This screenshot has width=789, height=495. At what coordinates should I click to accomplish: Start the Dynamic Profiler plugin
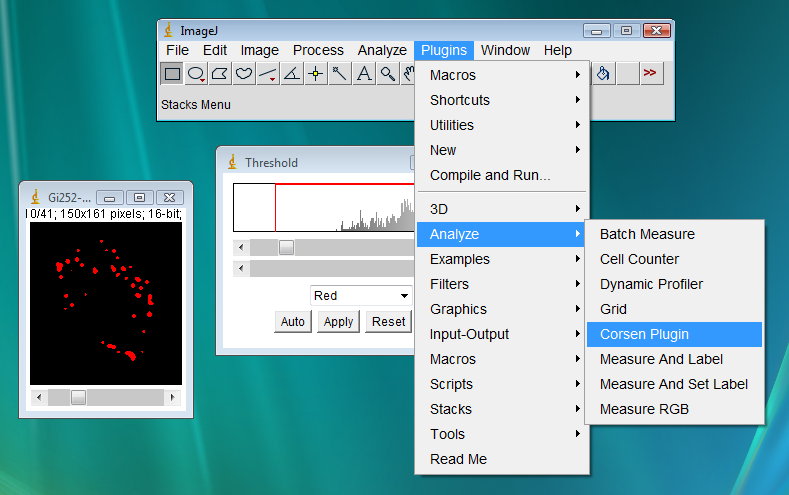click(674, 284)
